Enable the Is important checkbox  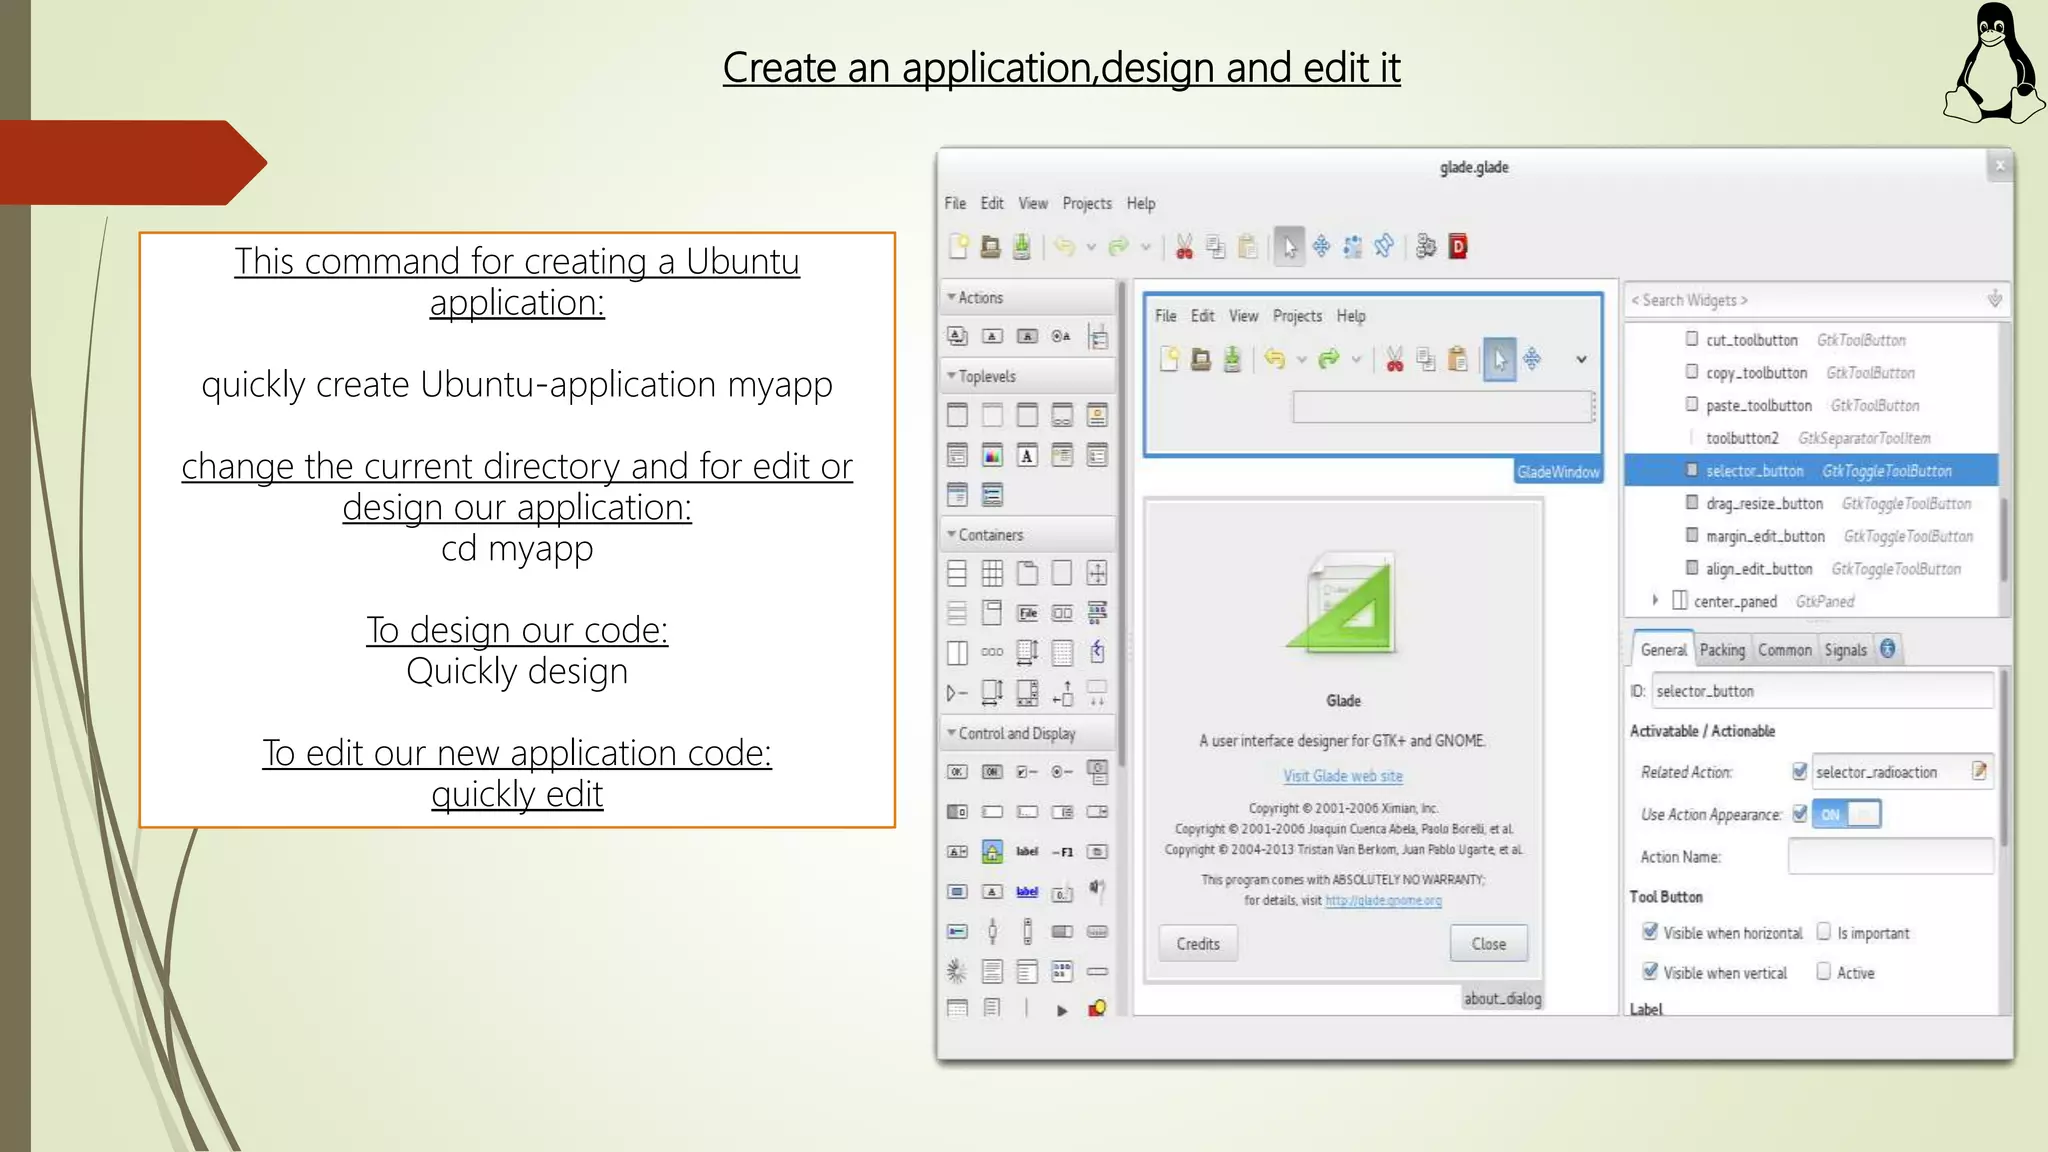1824,932
